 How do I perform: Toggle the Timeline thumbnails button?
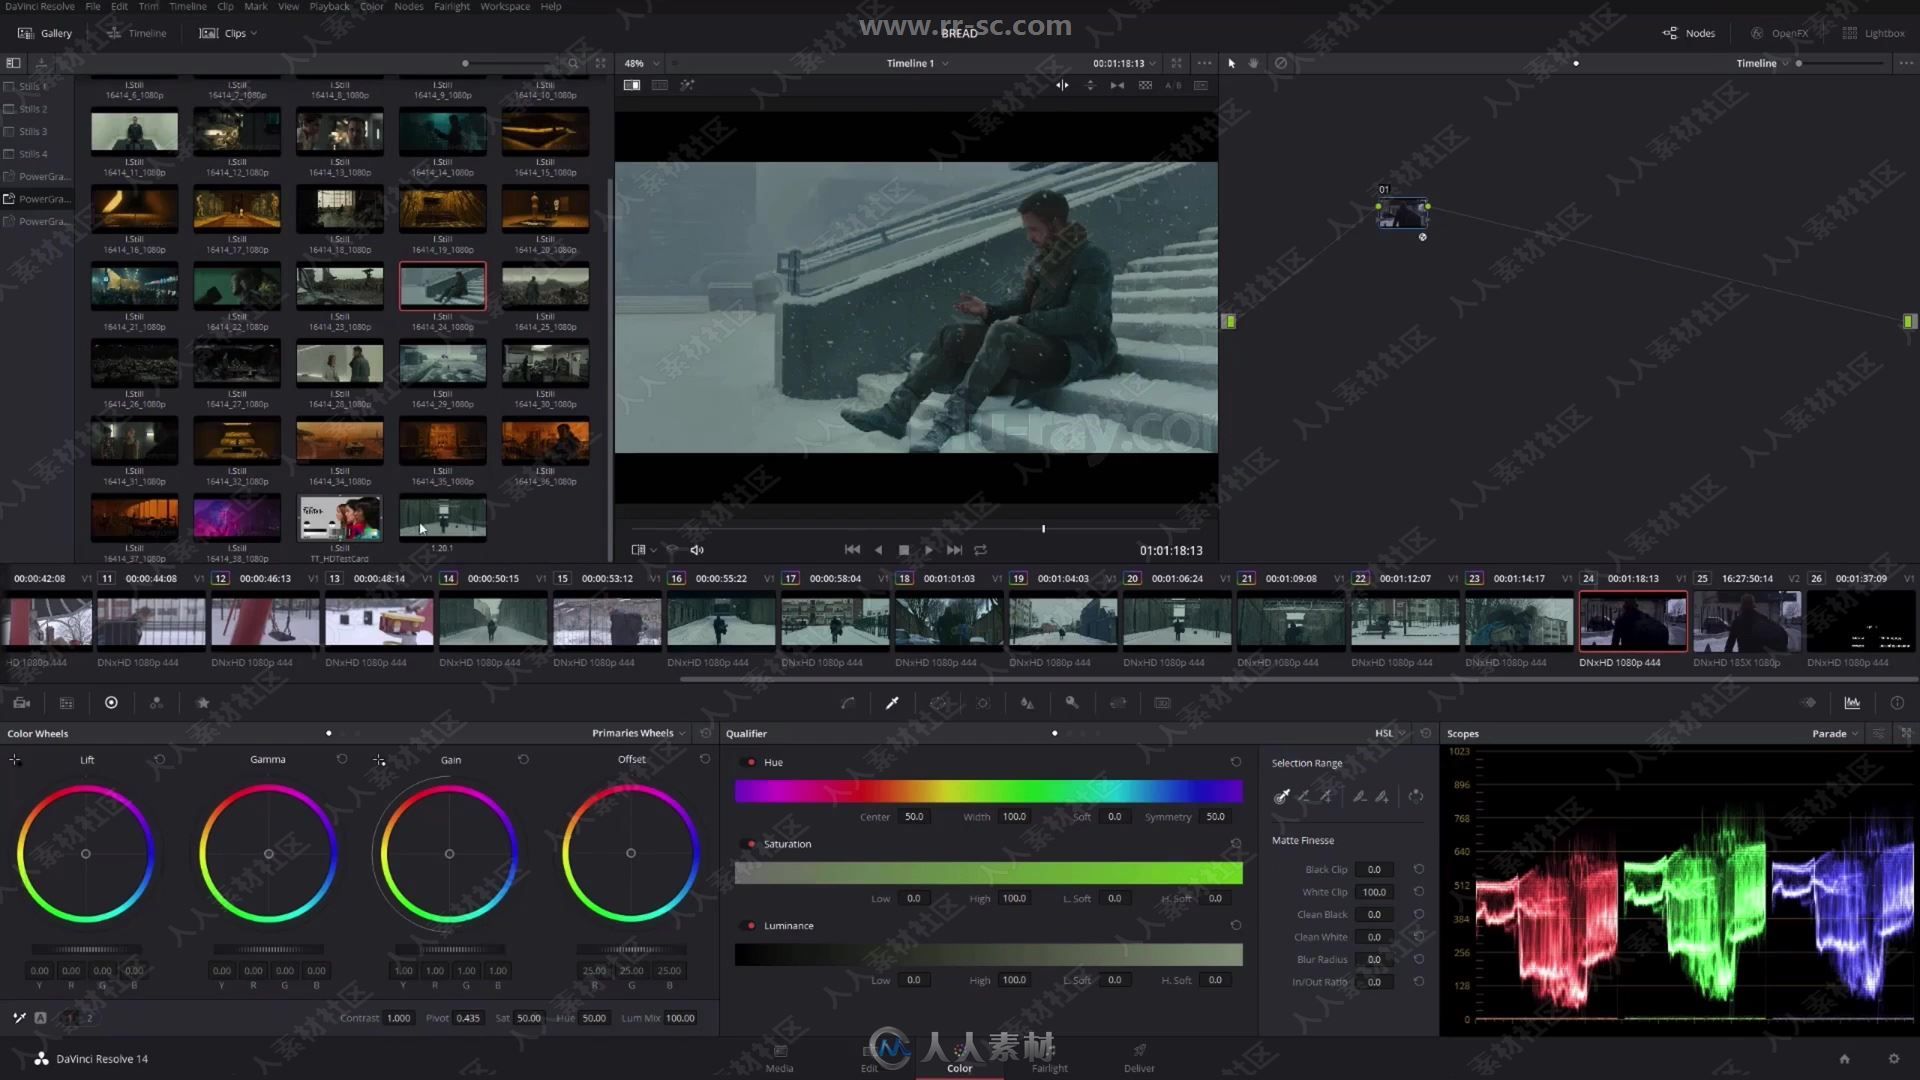pyautogui.click(x=137, y=33)
